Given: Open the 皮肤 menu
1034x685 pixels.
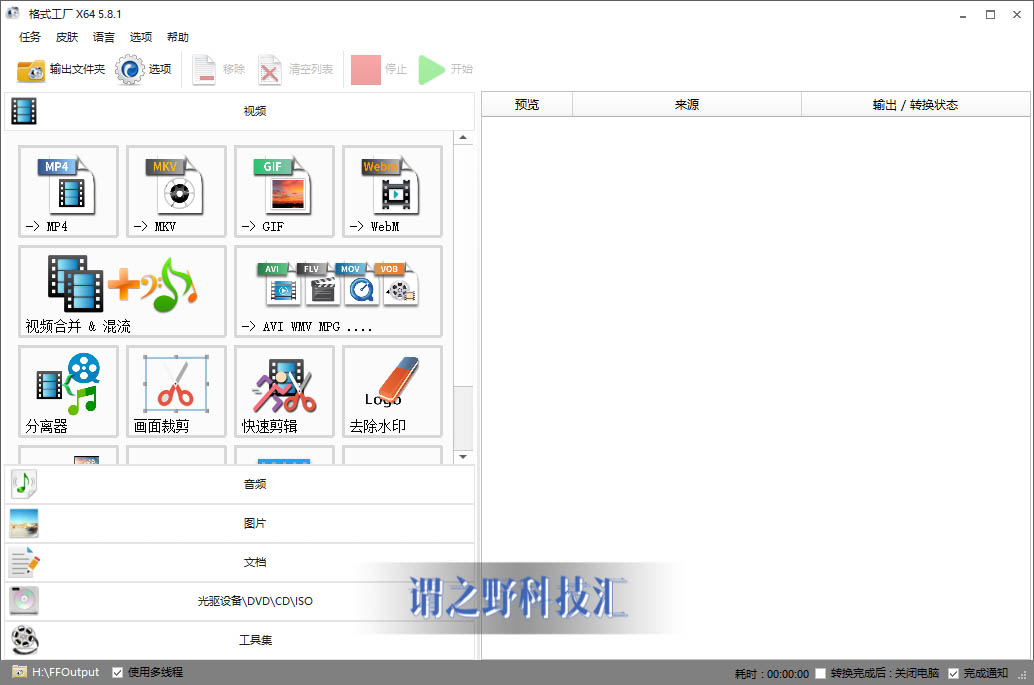Looking at the screenshot, I should (67, 37).
